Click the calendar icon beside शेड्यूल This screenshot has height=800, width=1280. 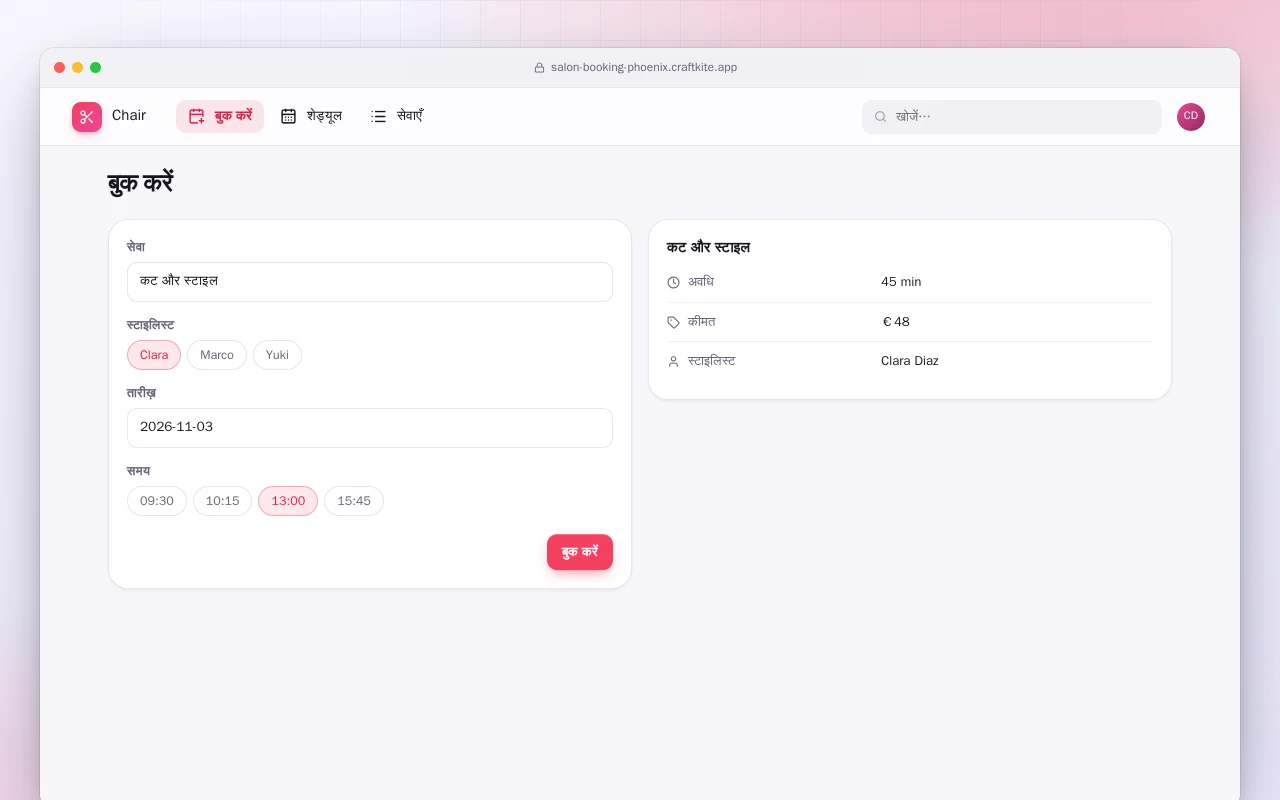(x=288, y=116)
